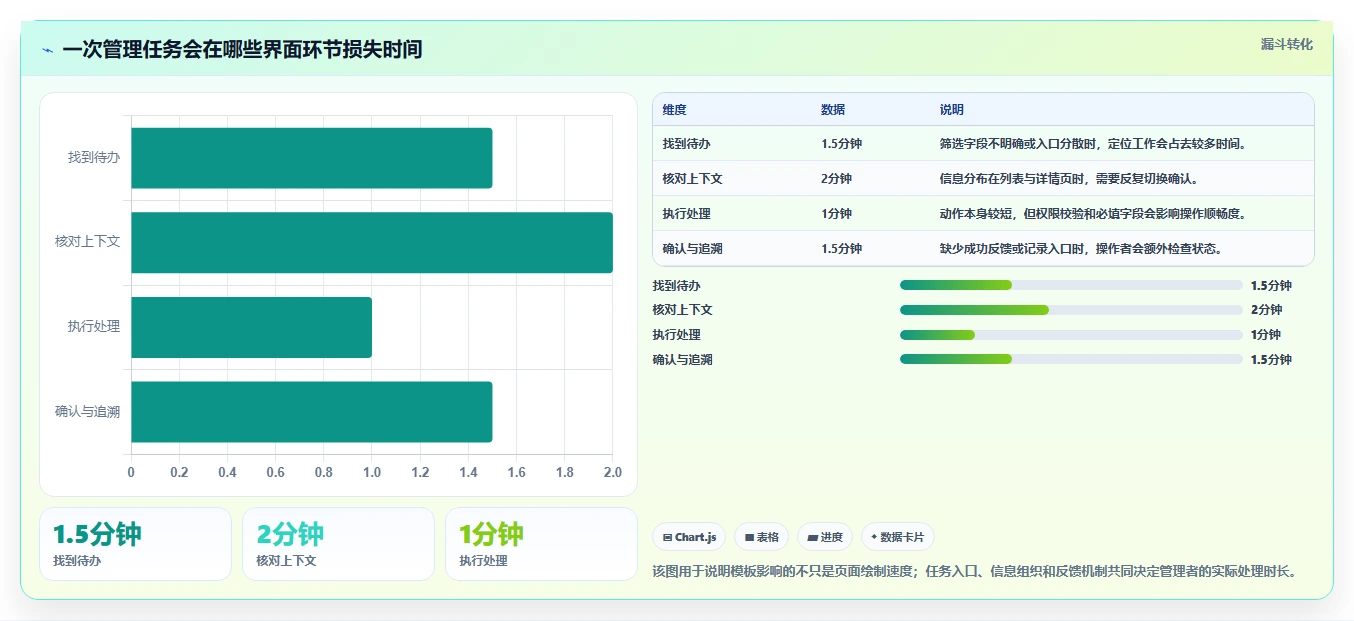This screenshot has width=1354, height=621.
Task: Click the footer note starting with 该图用于说明
Action: click(x=974, y=572)
